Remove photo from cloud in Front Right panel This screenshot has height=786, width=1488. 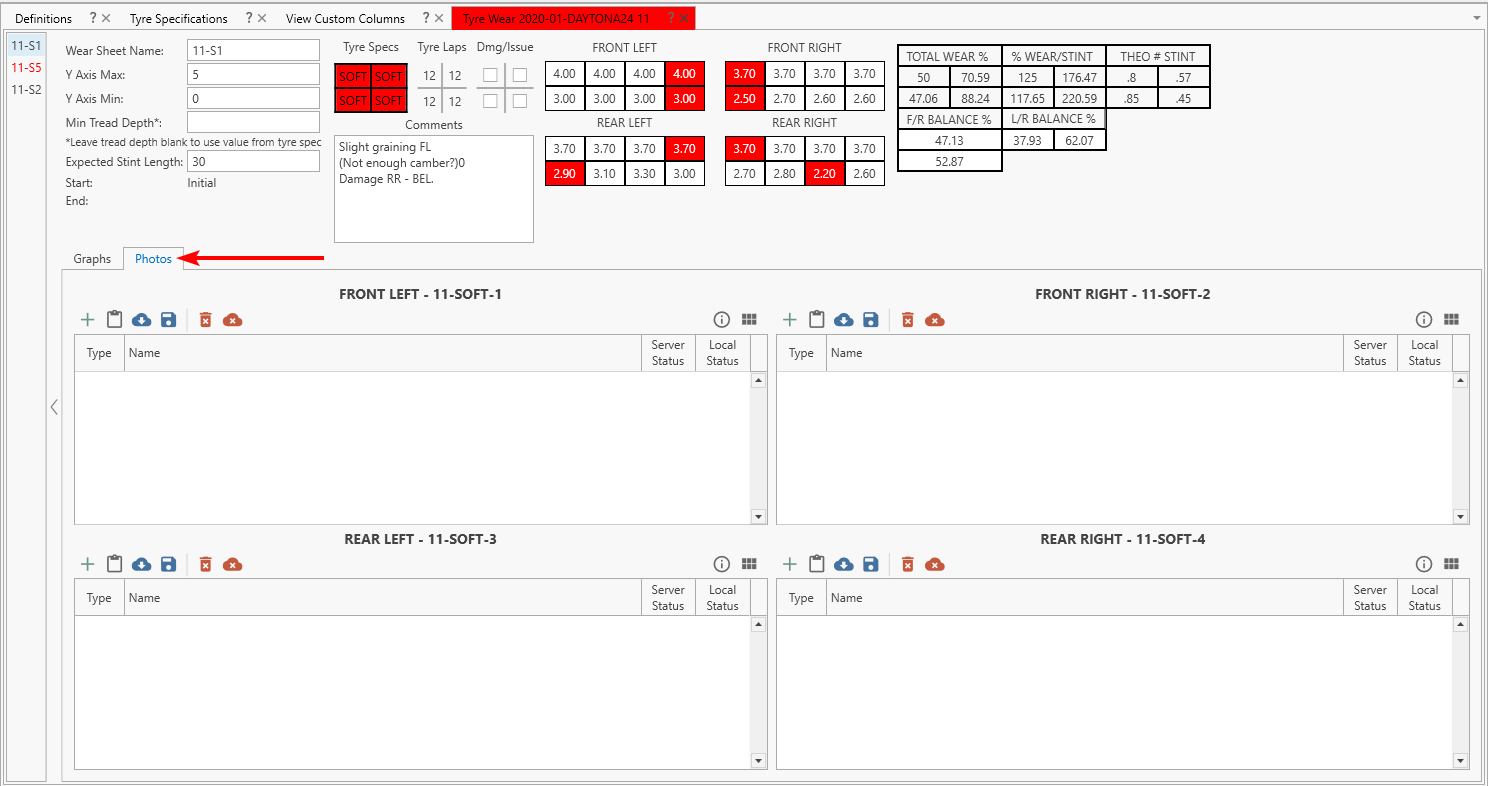pos(935,320)
